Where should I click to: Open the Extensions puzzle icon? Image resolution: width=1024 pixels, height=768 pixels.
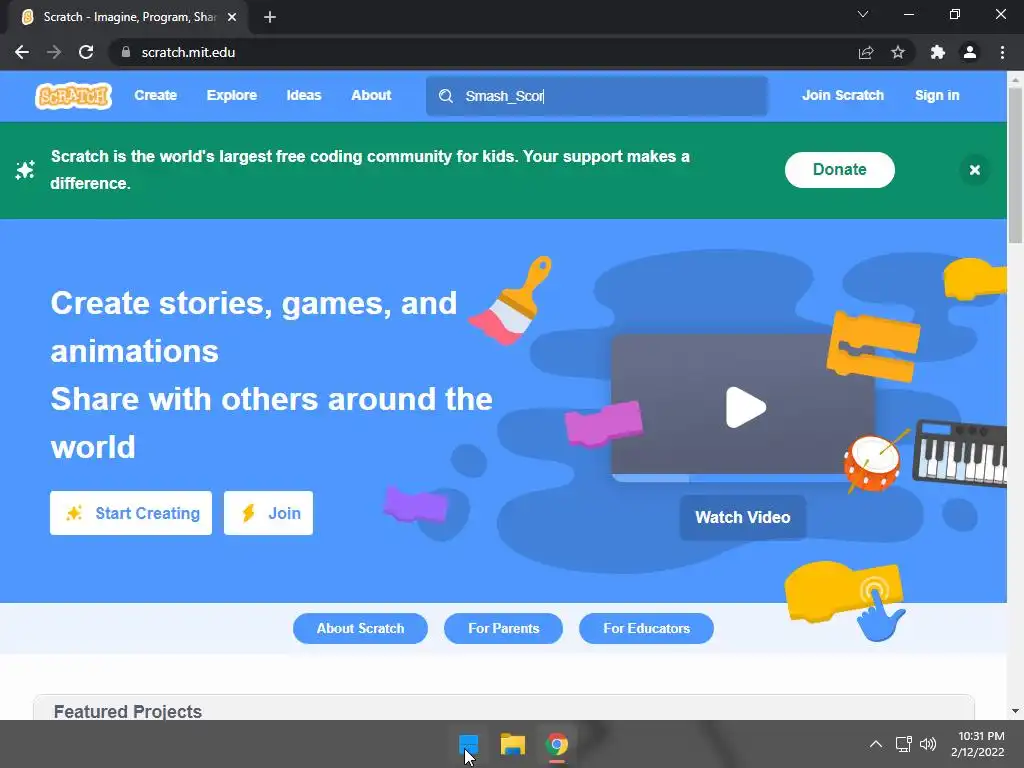(938, 52)
